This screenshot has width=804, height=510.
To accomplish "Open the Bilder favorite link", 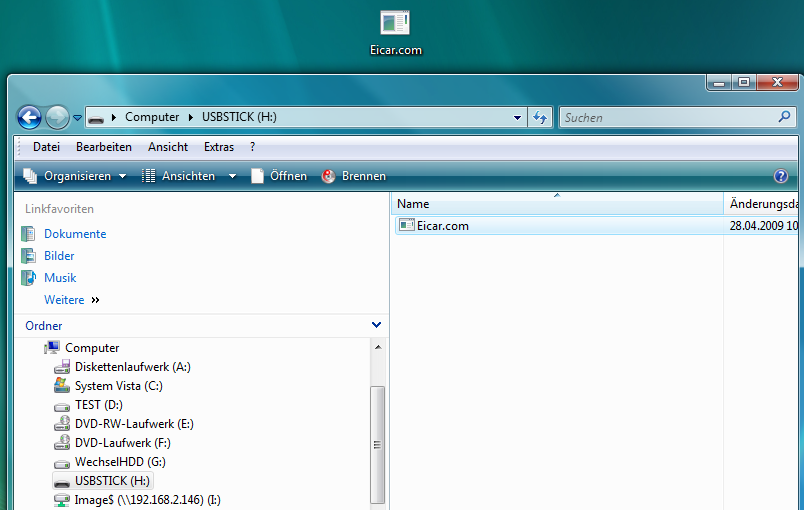I will pyautogui.click(x=59, y=256).
